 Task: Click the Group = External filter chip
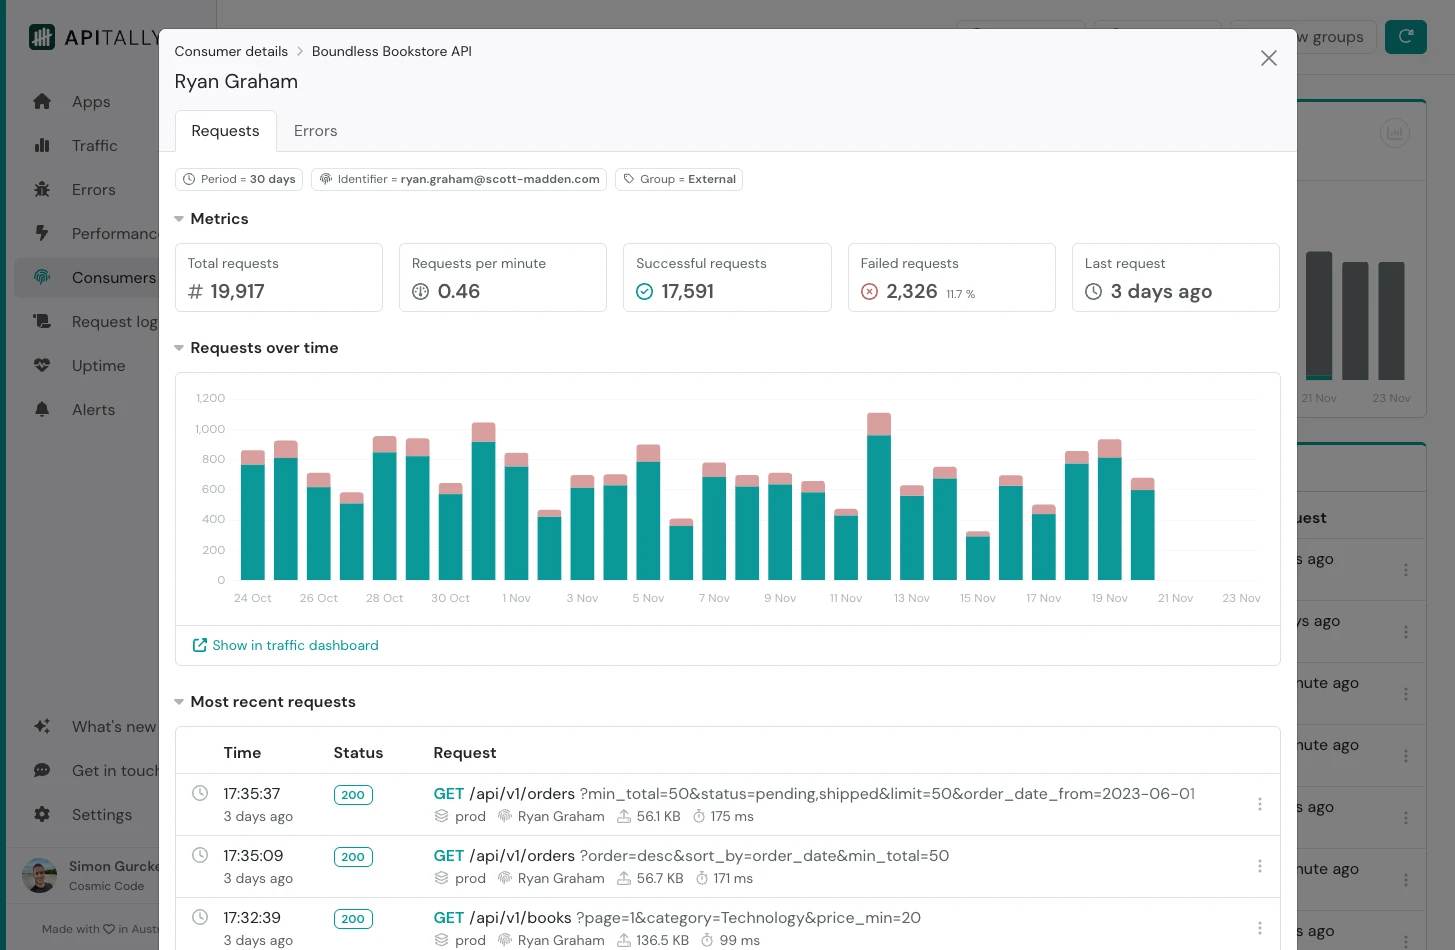[x=678, y=180]
